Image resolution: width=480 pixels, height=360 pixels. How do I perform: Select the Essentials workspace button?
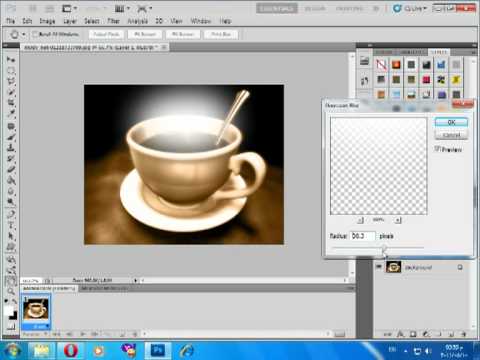277,8
